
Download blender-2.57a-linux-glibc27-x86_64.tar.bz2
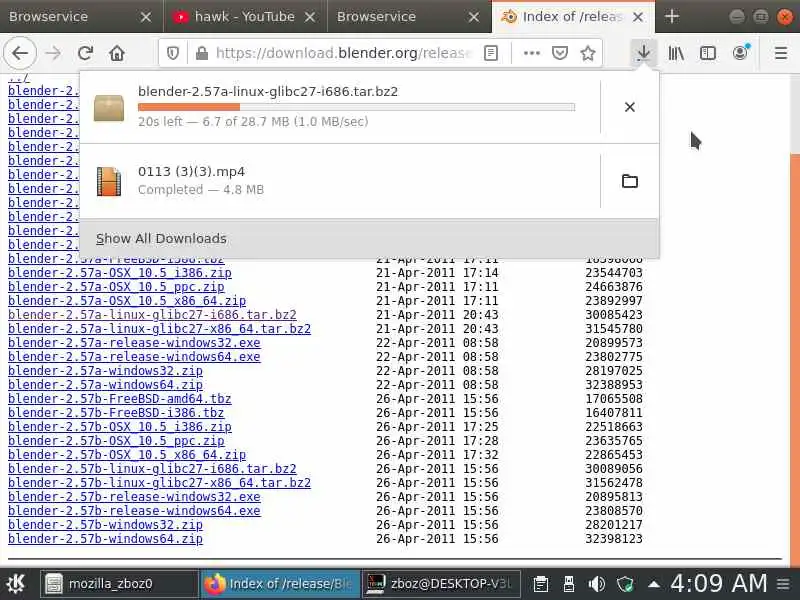click(x=159, y=329)
